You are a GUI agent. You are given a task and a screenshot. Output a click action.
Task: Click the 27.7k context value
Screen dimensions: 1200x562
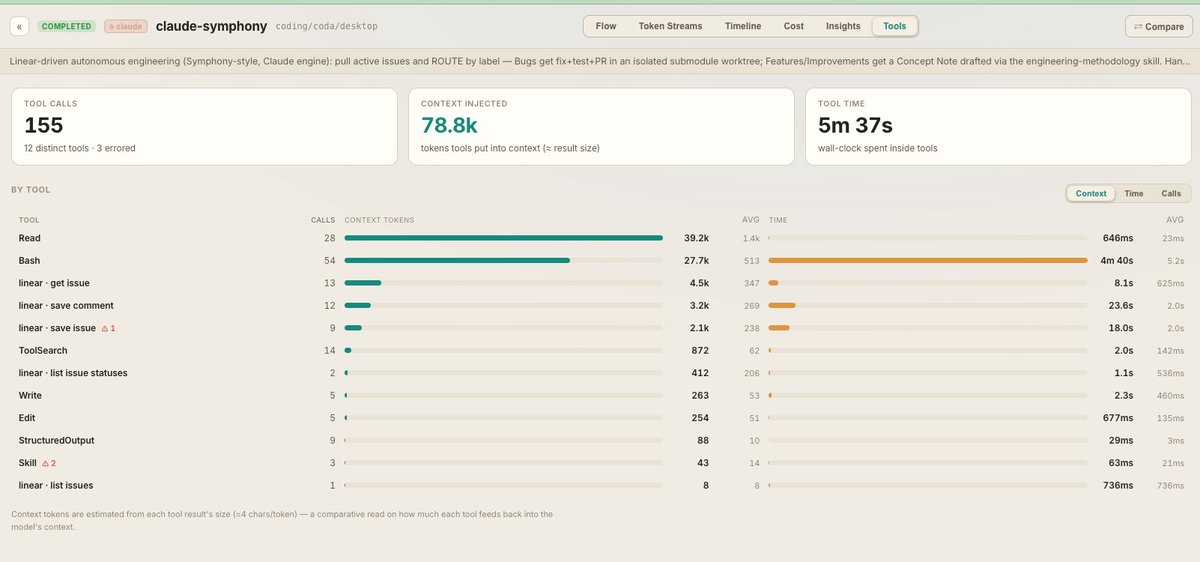pos(696,260)
